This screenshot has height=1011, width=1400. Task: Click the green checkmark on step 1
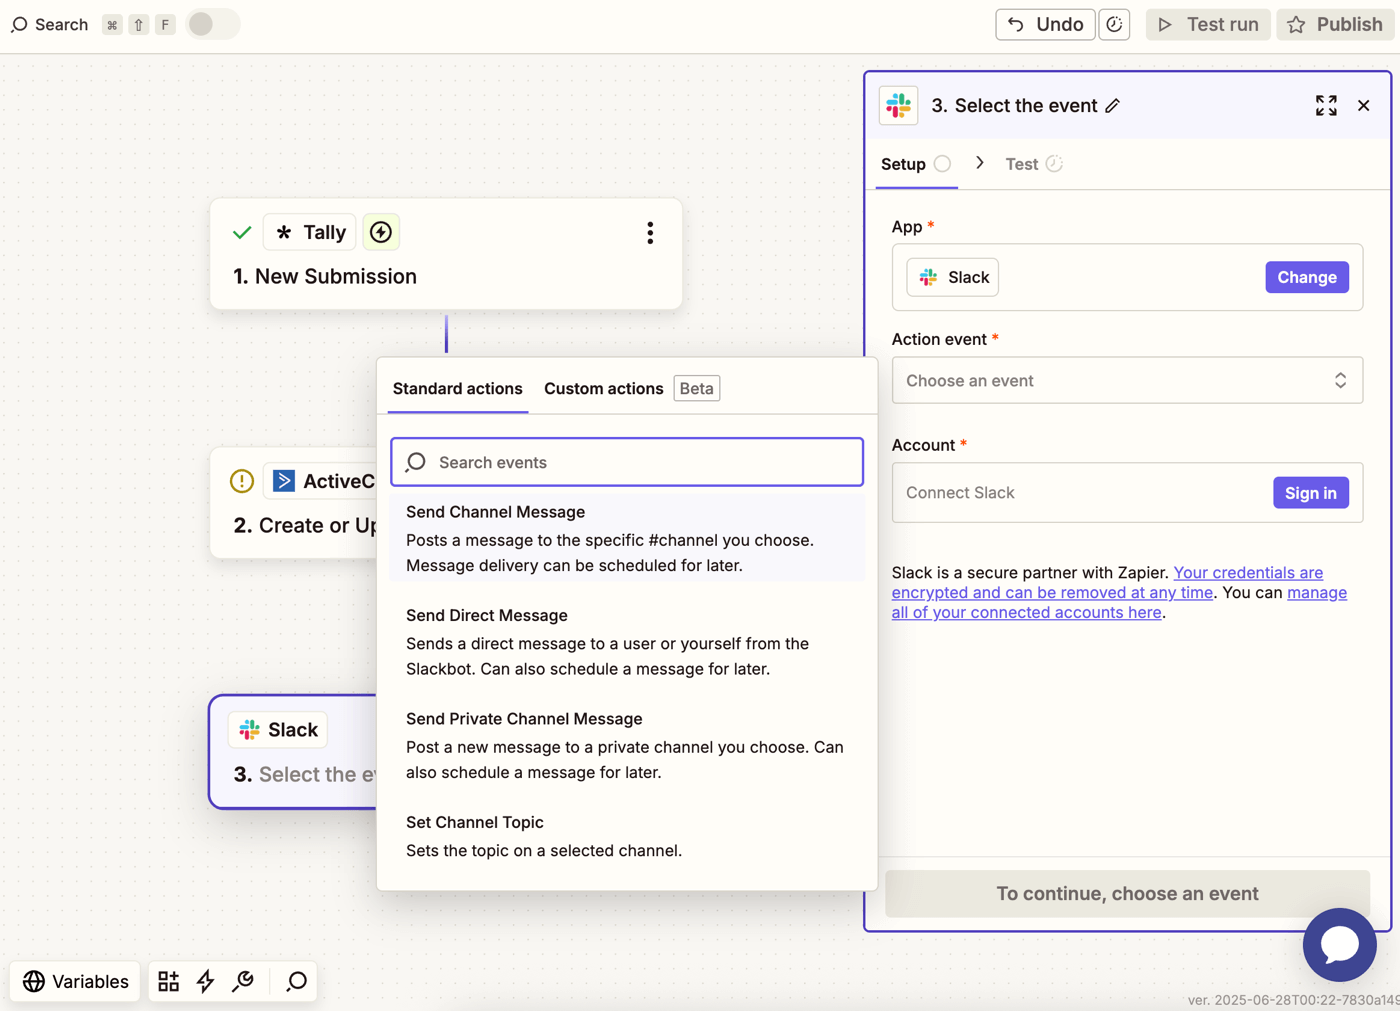pyautogui.click(x=242, y=233)
